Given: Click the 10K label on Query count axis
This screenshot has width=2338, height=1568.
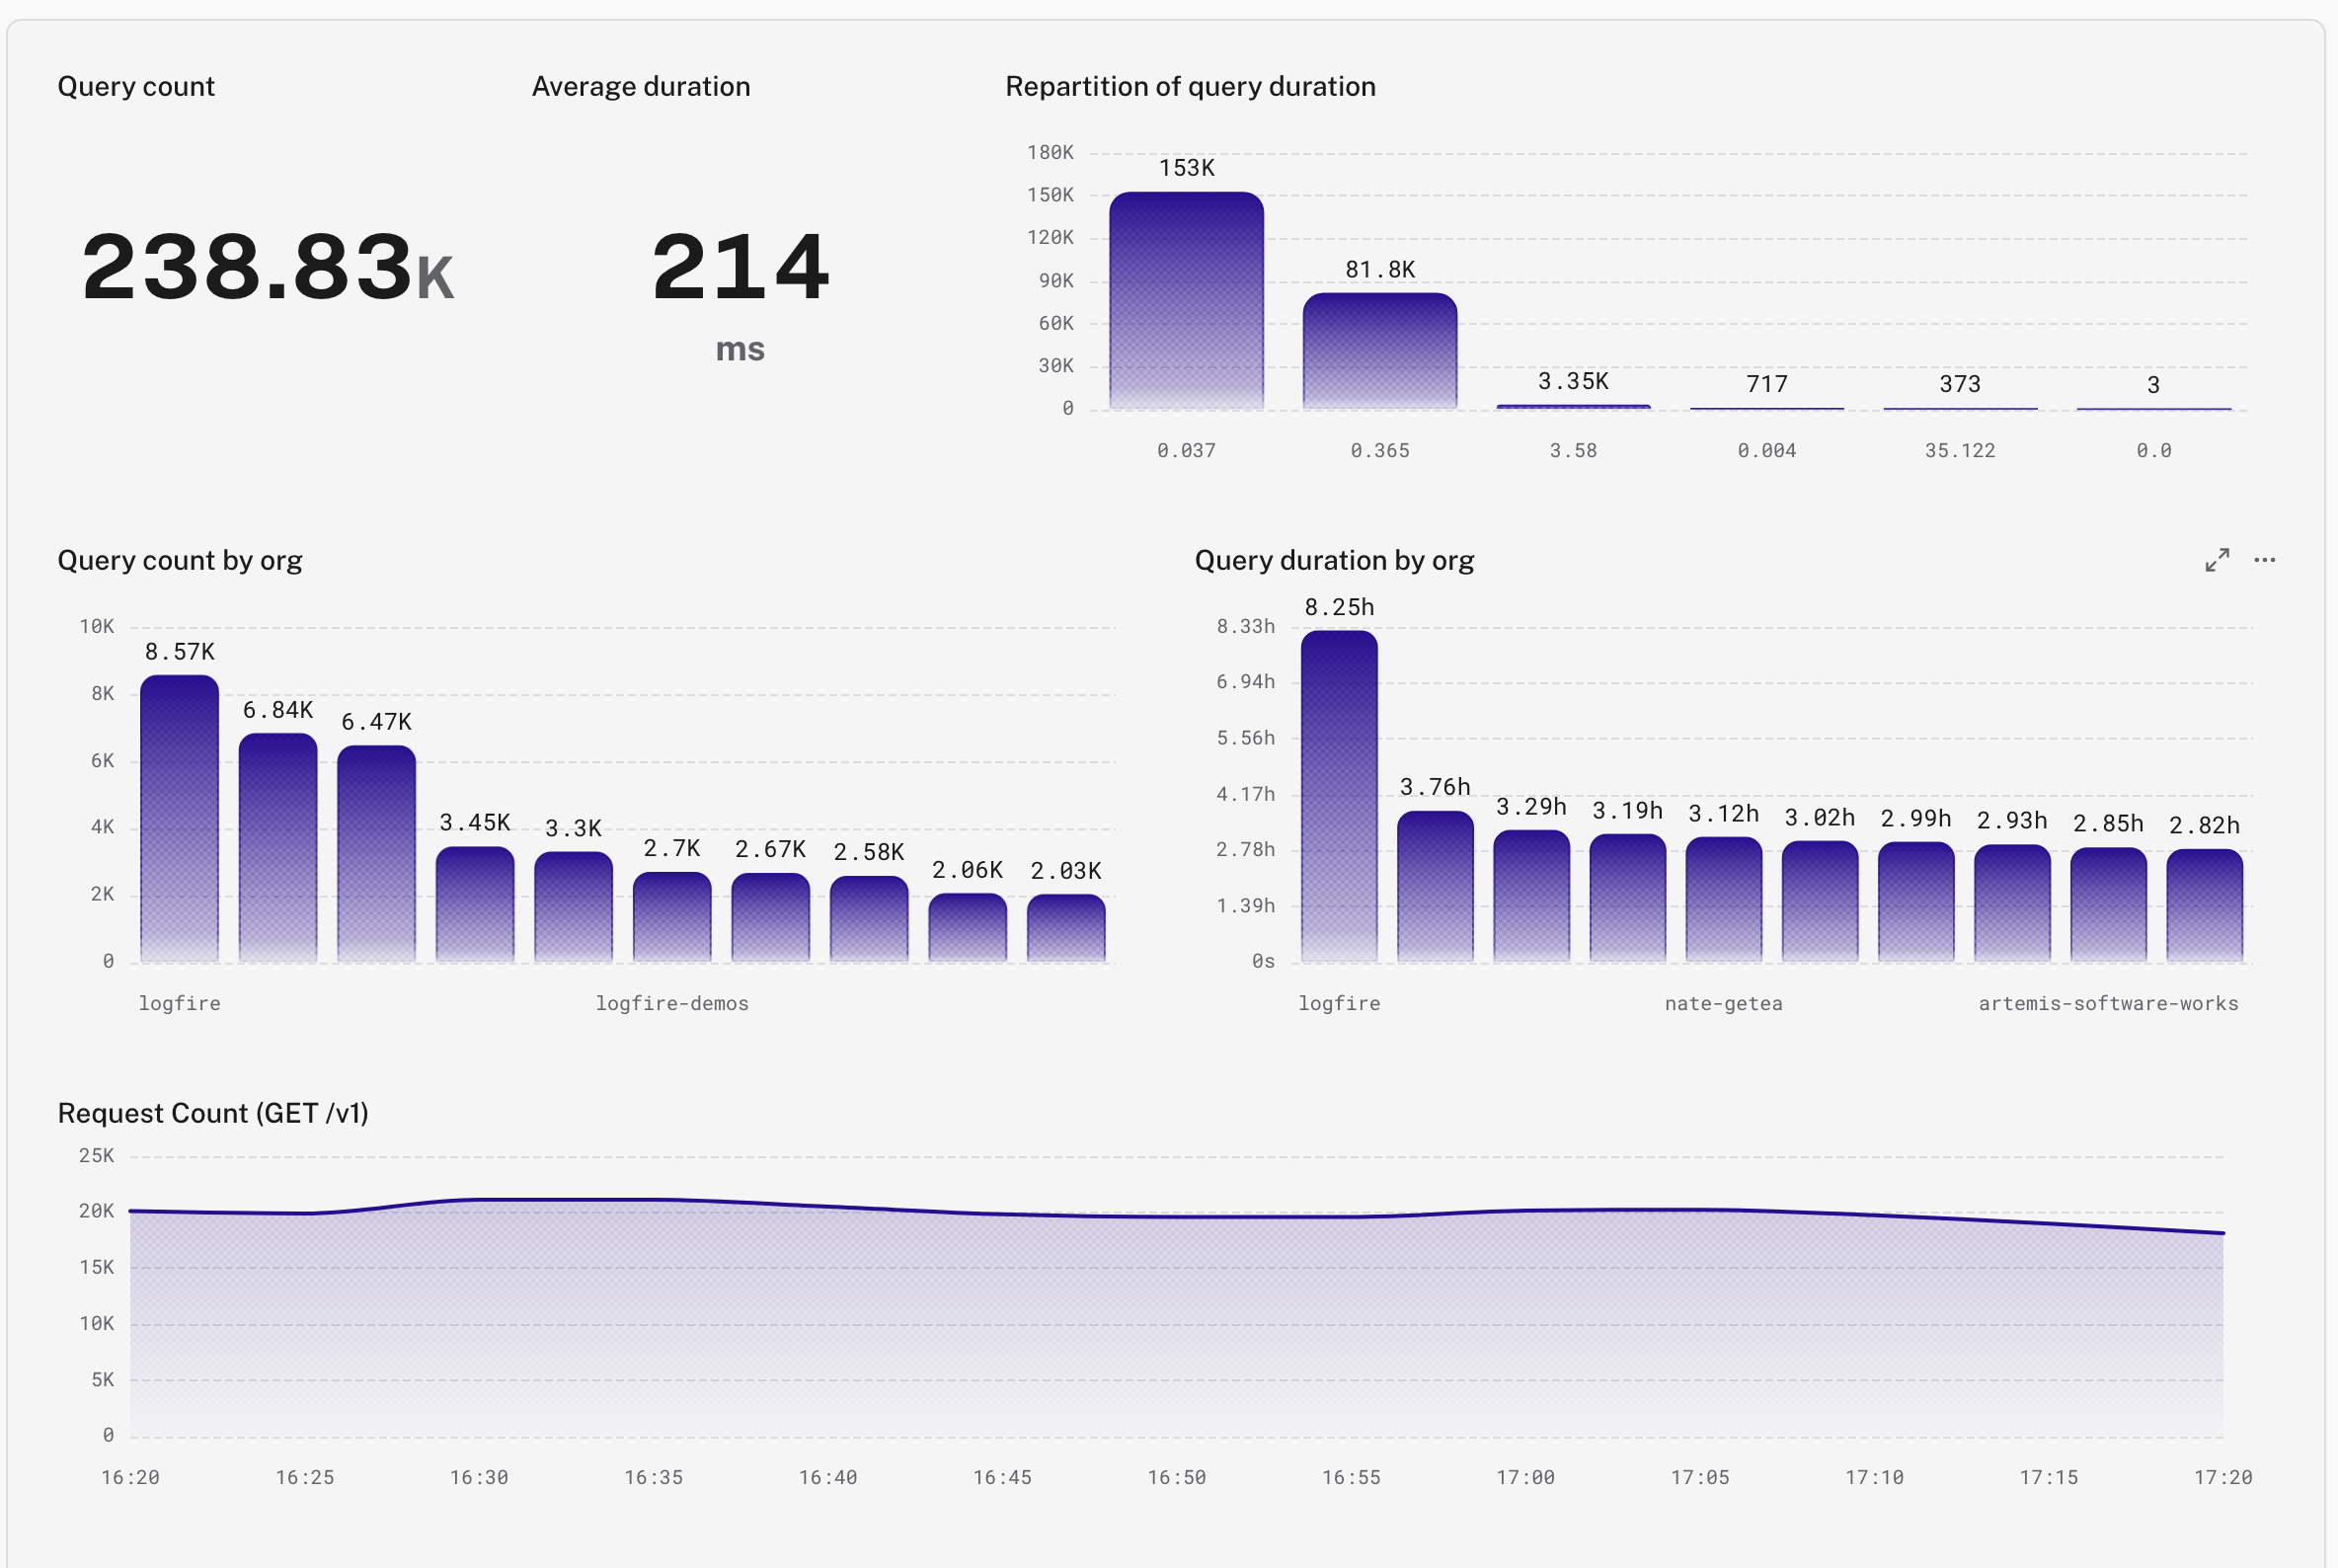Looking at the screenshot, I should (x=96, y=627).
